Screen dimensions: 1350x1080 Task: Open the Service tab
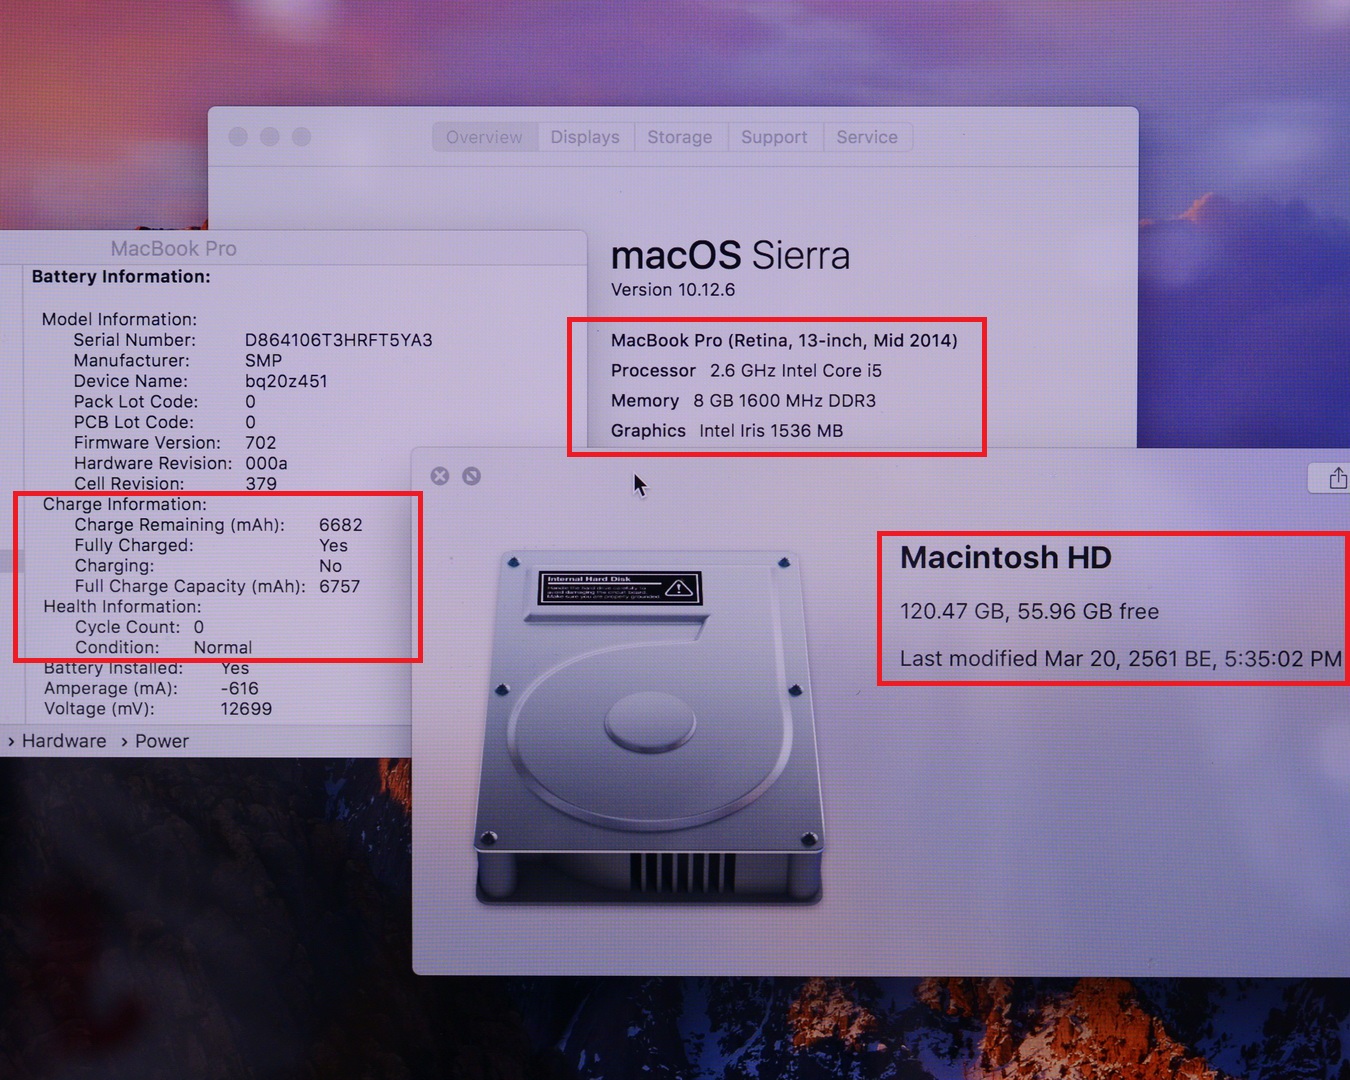[867, 137]
